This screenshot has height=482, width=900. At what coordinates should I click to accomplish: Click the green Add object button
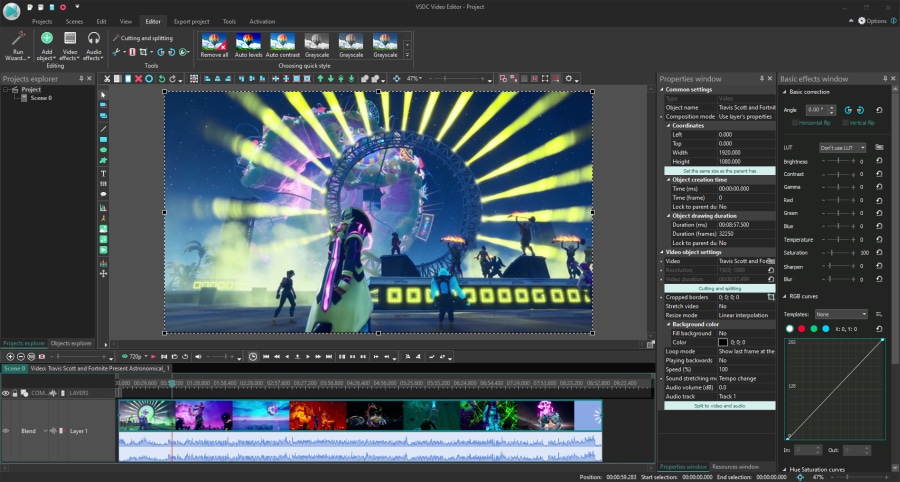(46, 46)
